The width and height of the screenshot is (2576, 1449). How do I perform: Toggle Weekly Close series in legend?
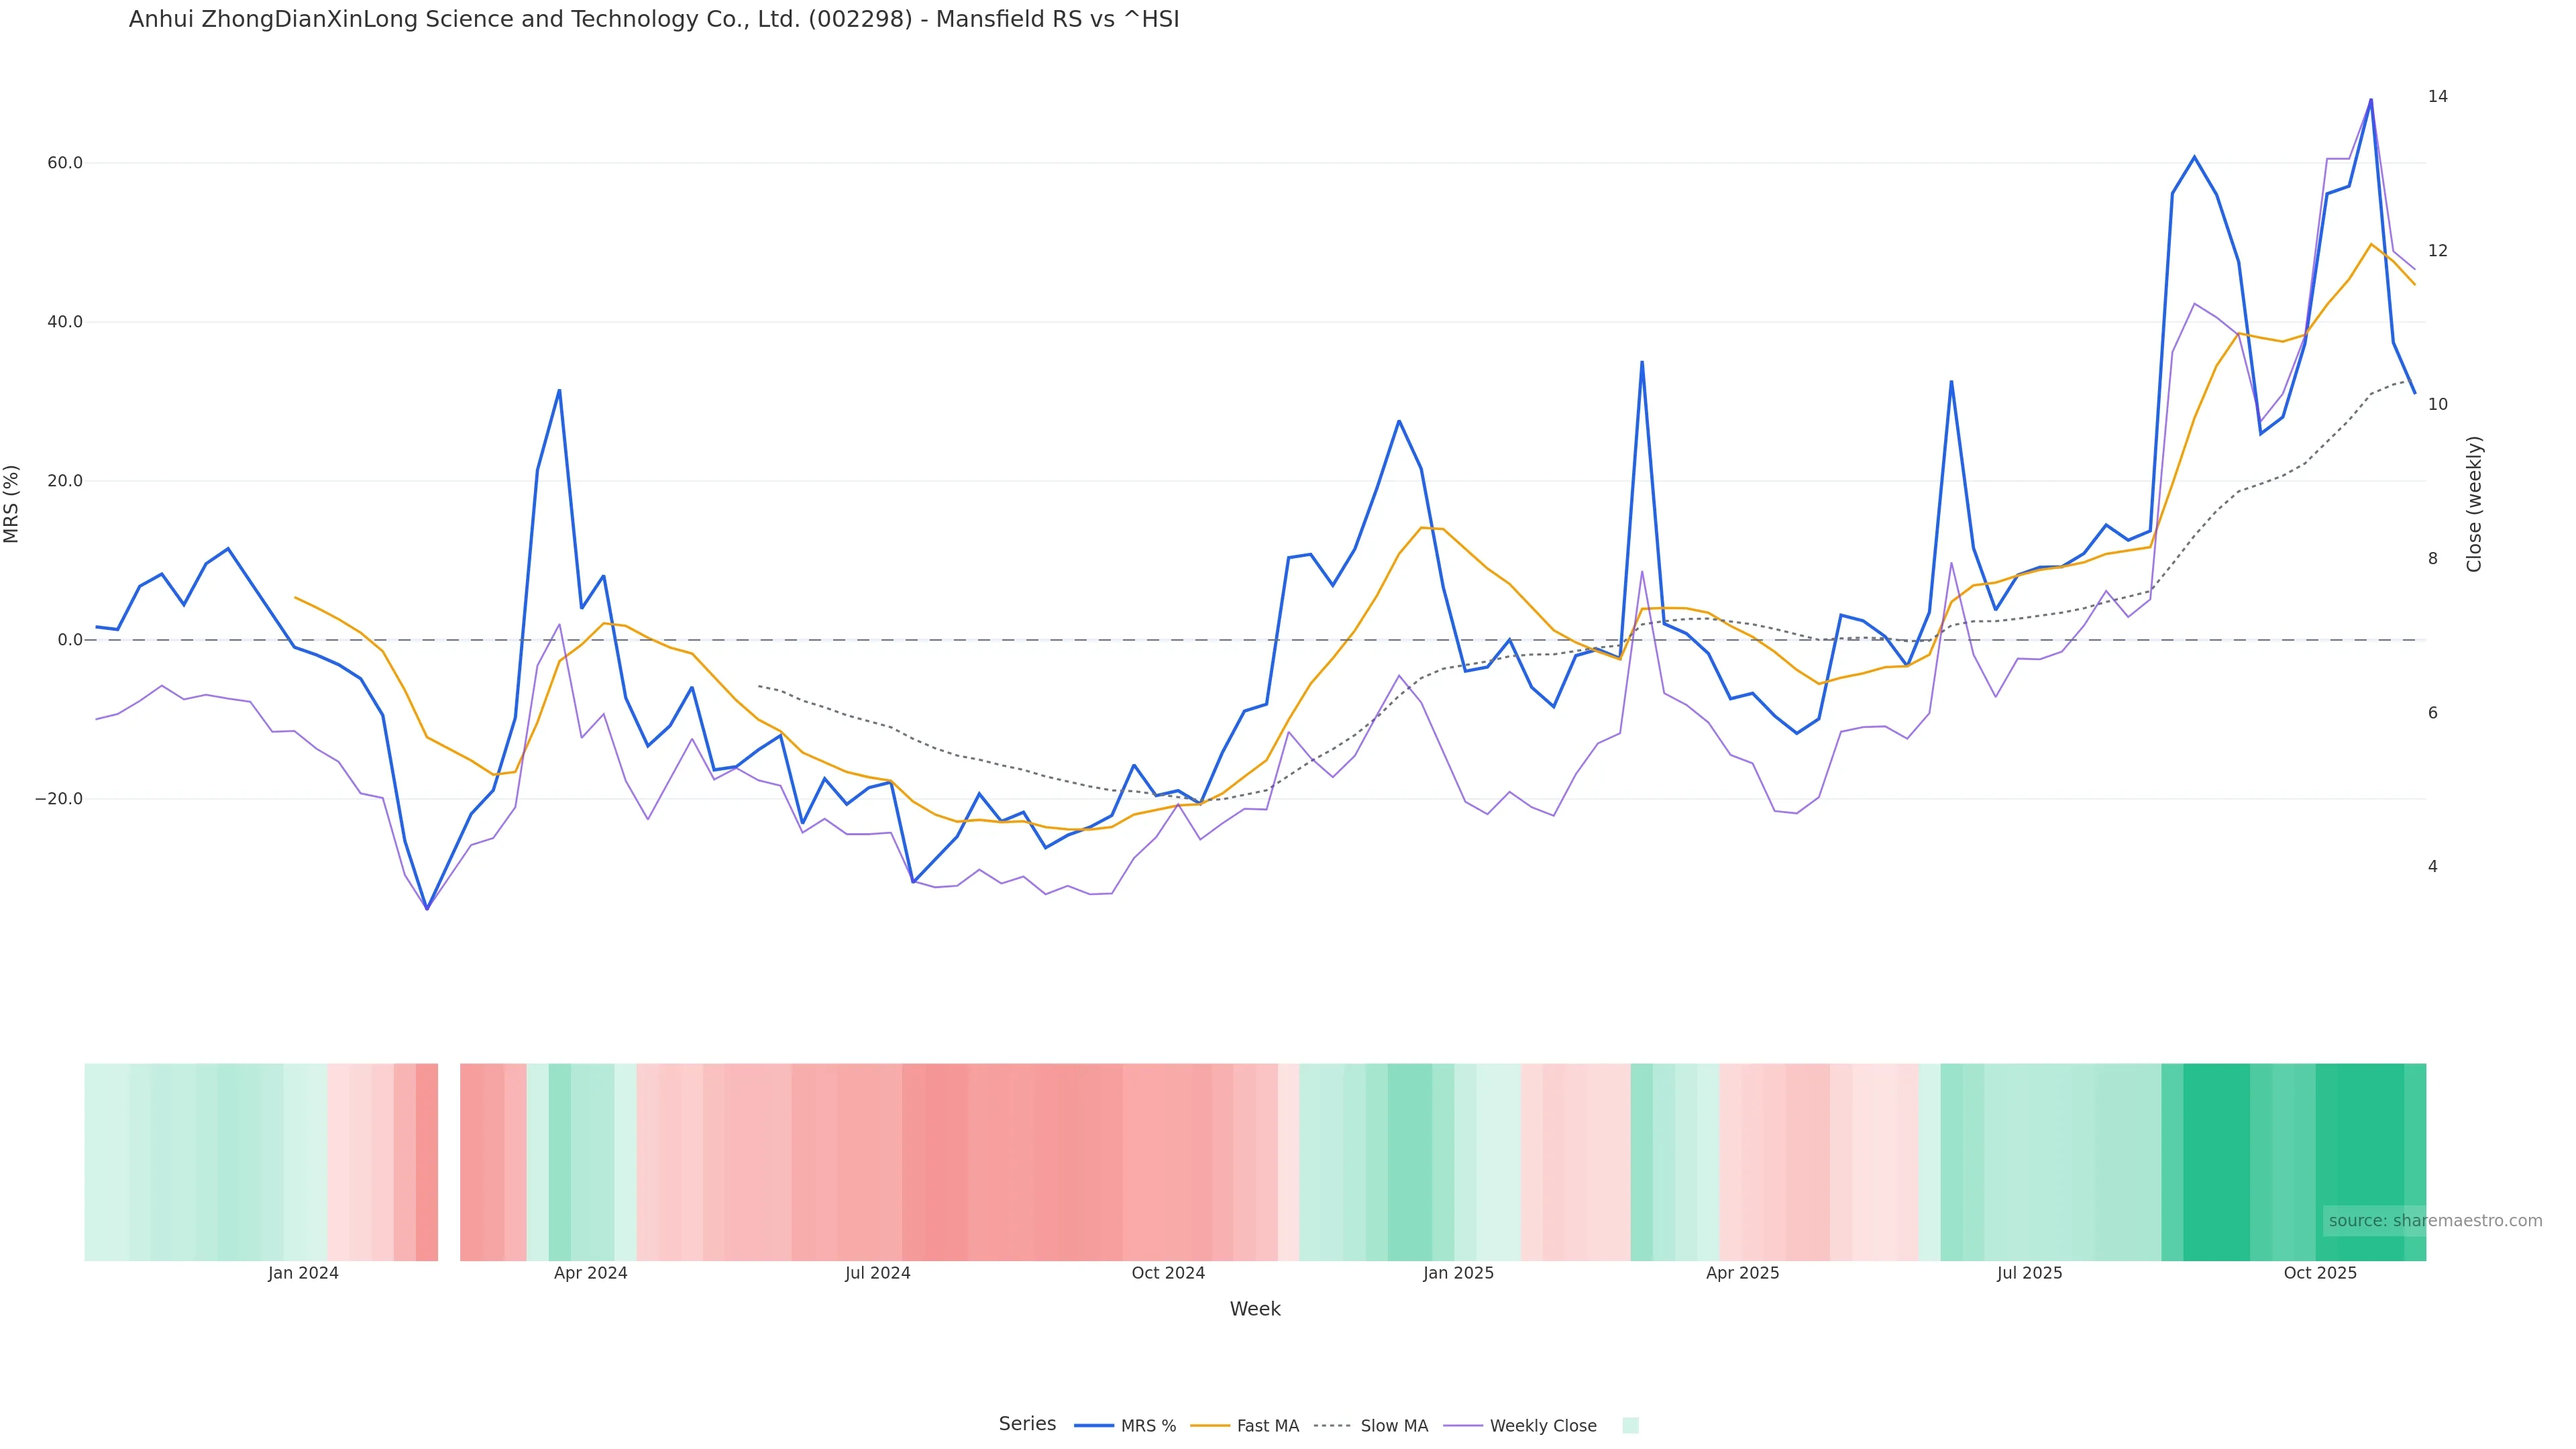coord(1542,1426)
